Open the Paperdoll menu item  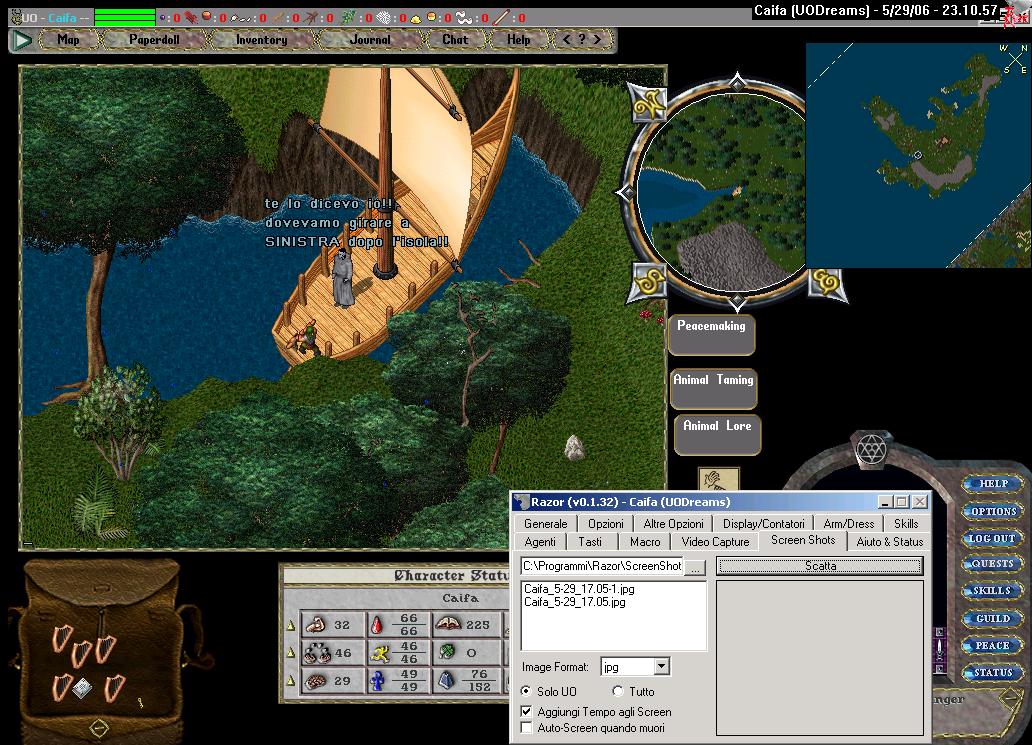click(x=154, y=39)
